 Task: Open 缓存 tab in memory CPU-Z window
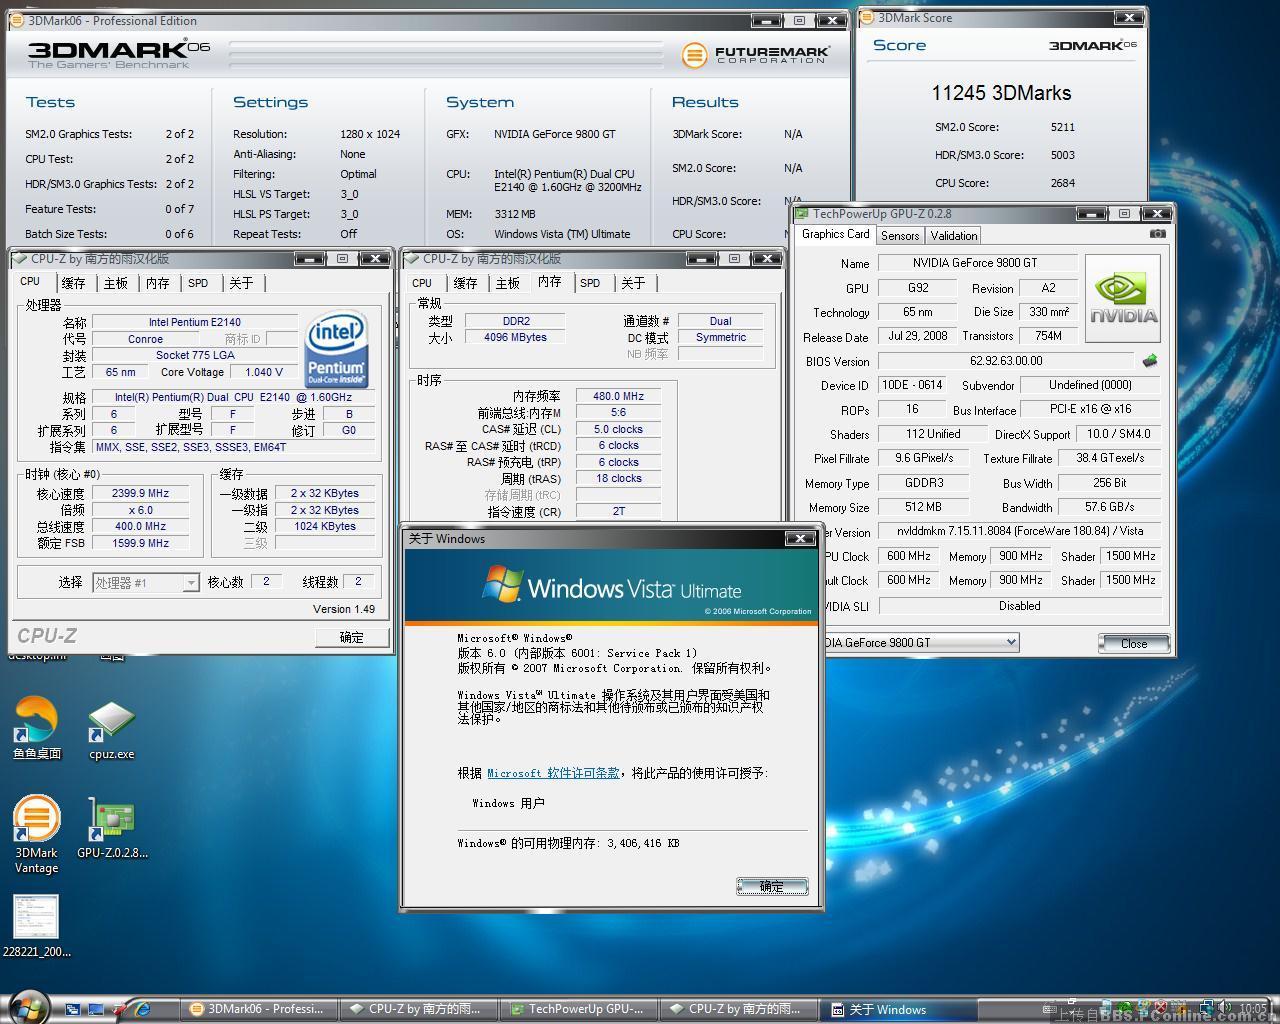[x=465, y=283]
